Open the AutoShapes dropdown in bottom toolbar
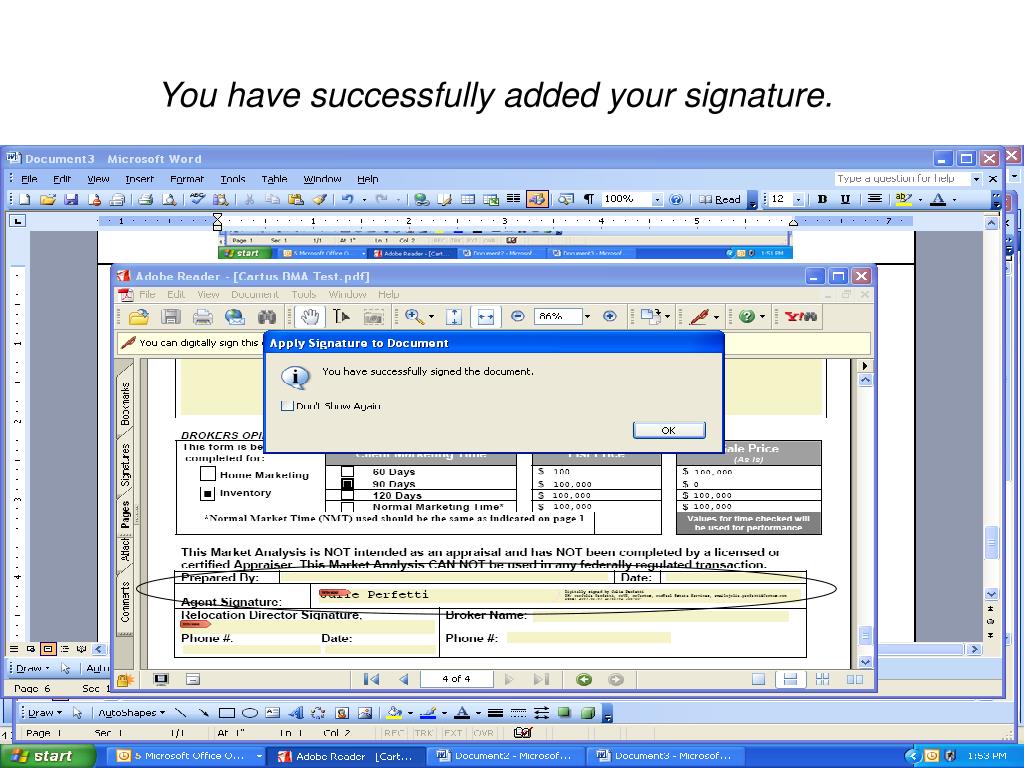Image resolution: width=1024 pixels, height=768 pixels. (x=131, y=712)
